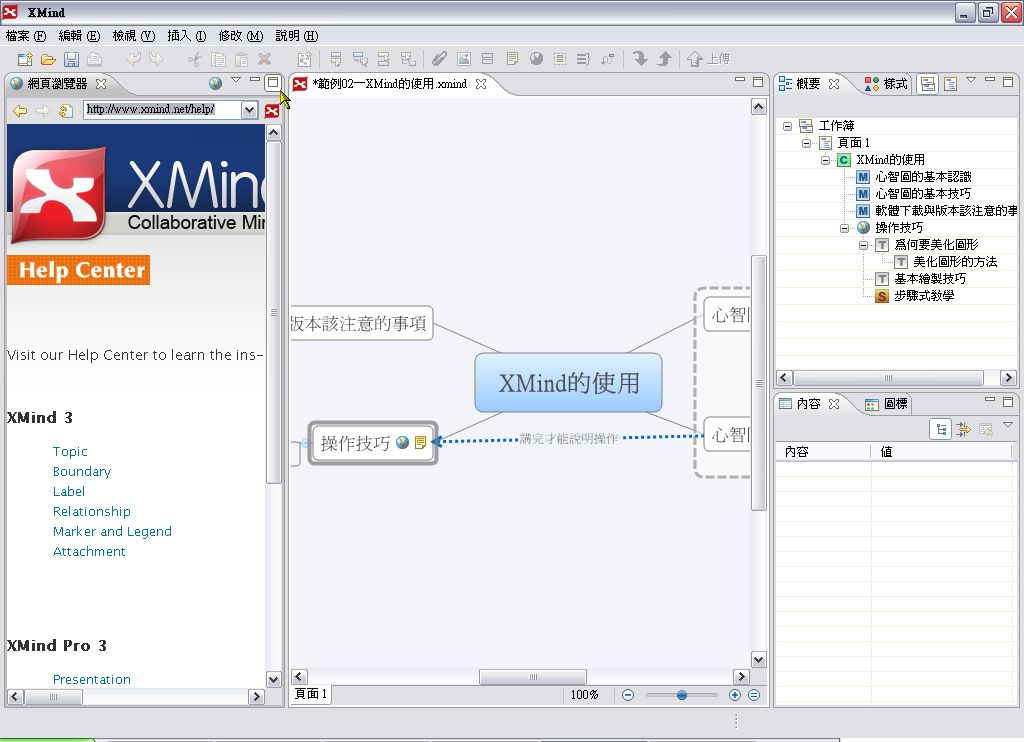Click the zoom slider handle
Image resolution: width=1024 pixels, height=742 pixels.
pos(682,695)
